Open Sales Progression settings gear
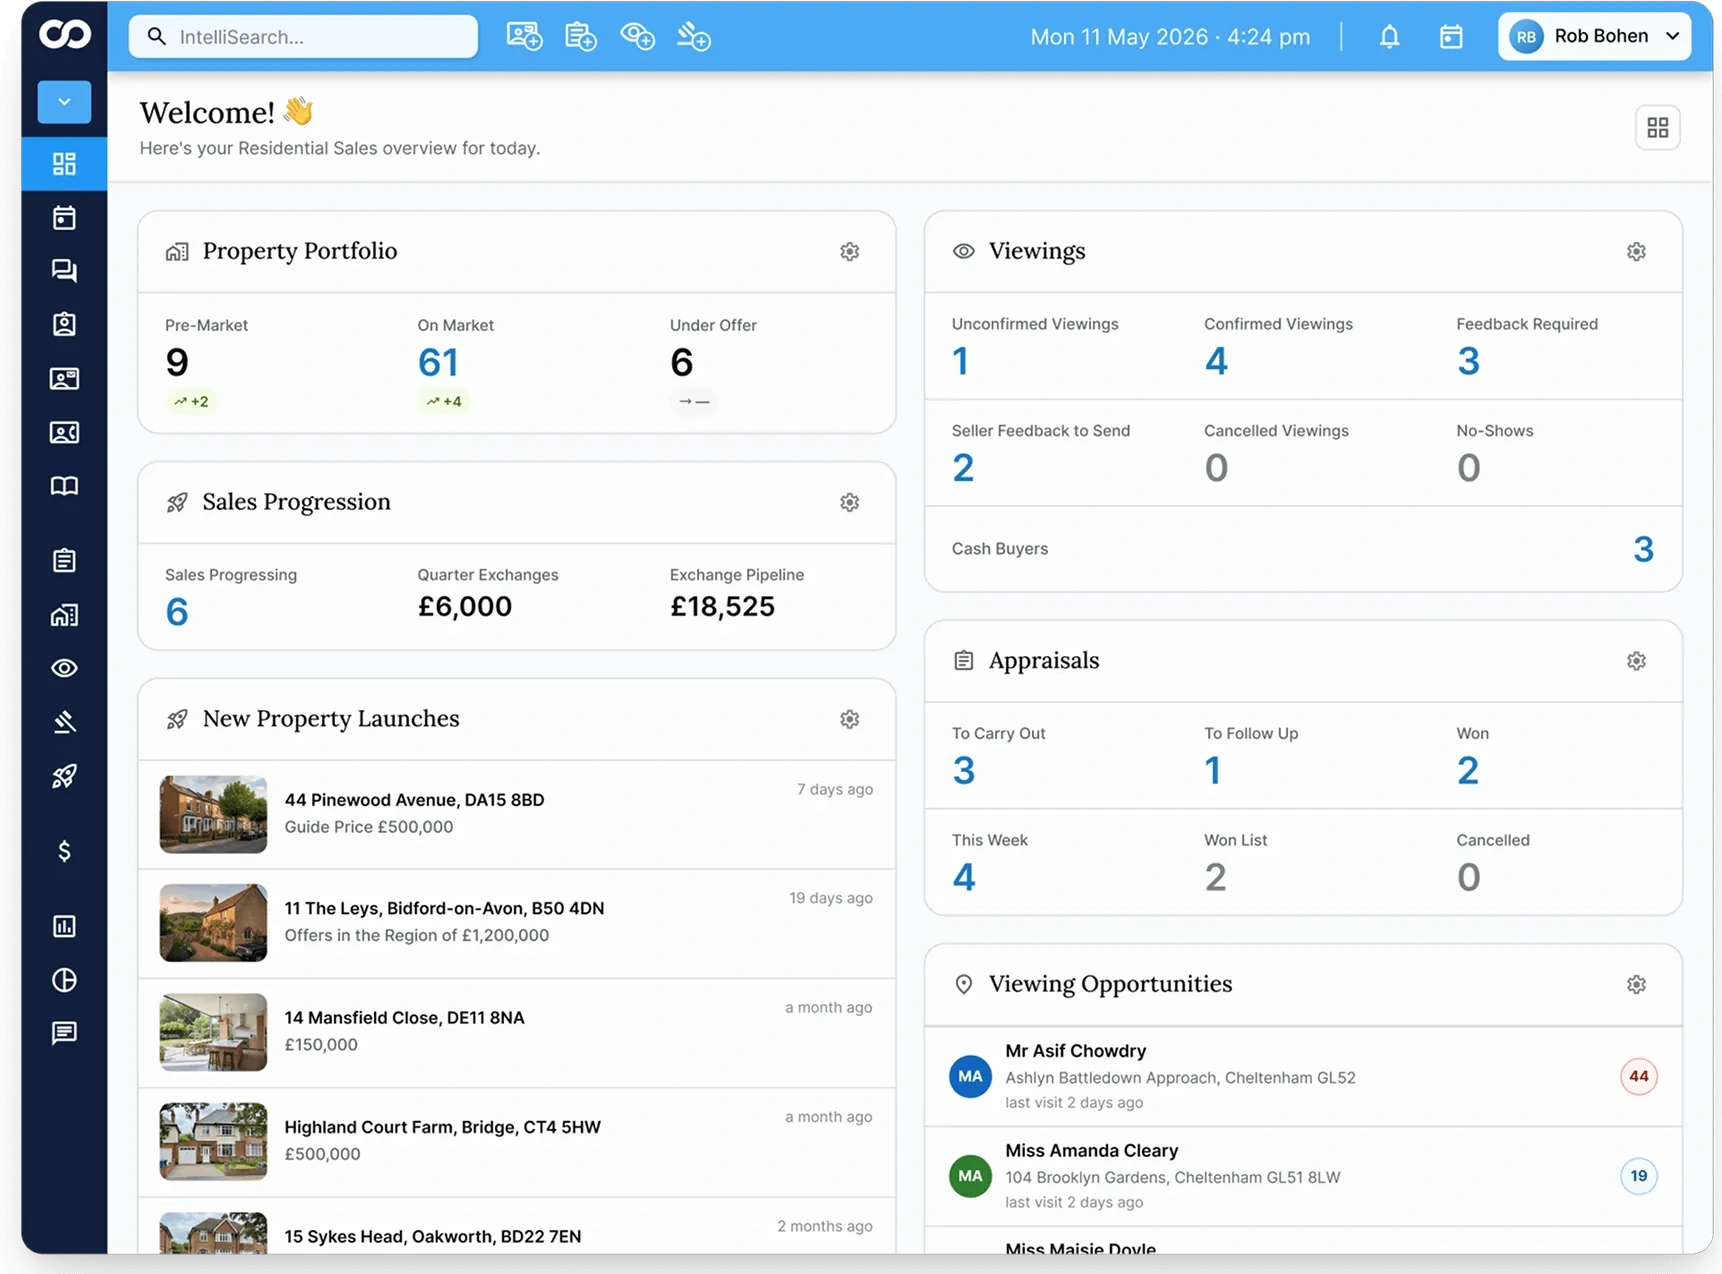This screenshot has width=1722, height=1274. (849, 502)
